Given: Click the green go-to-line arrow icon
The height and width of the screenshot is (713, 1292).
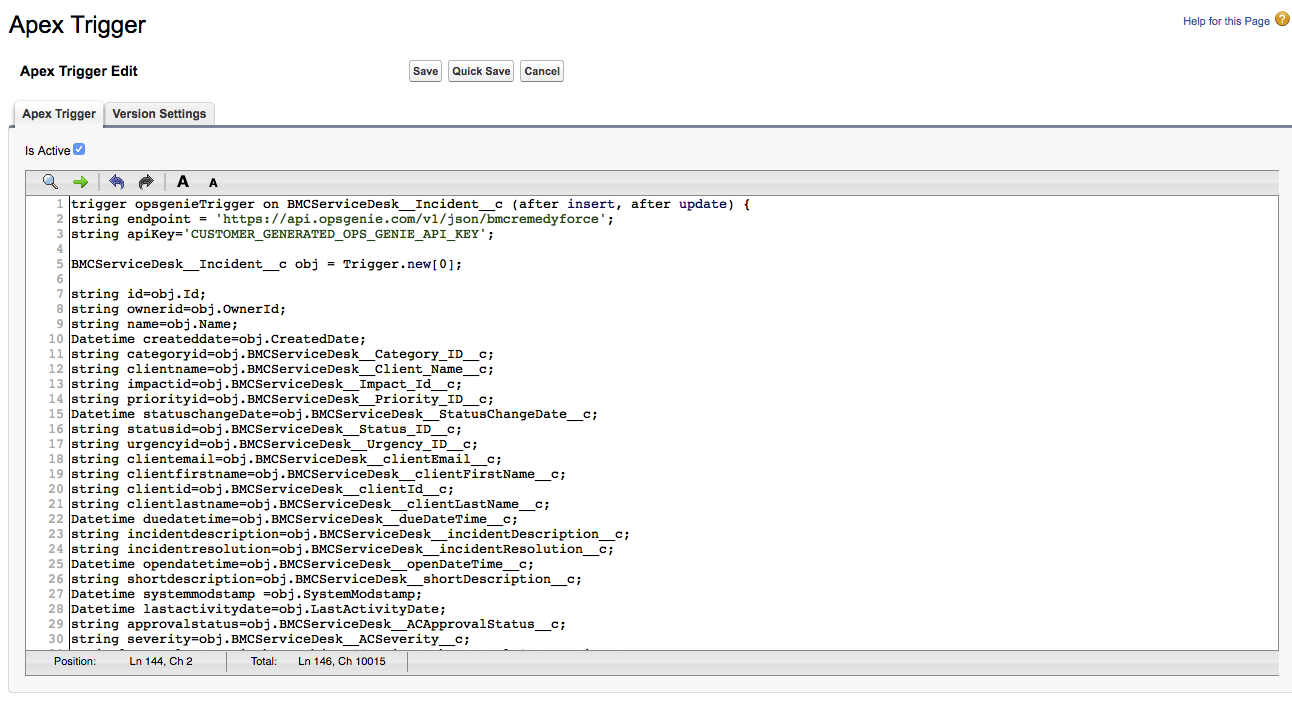Looking at the screenshot, I should tap(81, 182).
